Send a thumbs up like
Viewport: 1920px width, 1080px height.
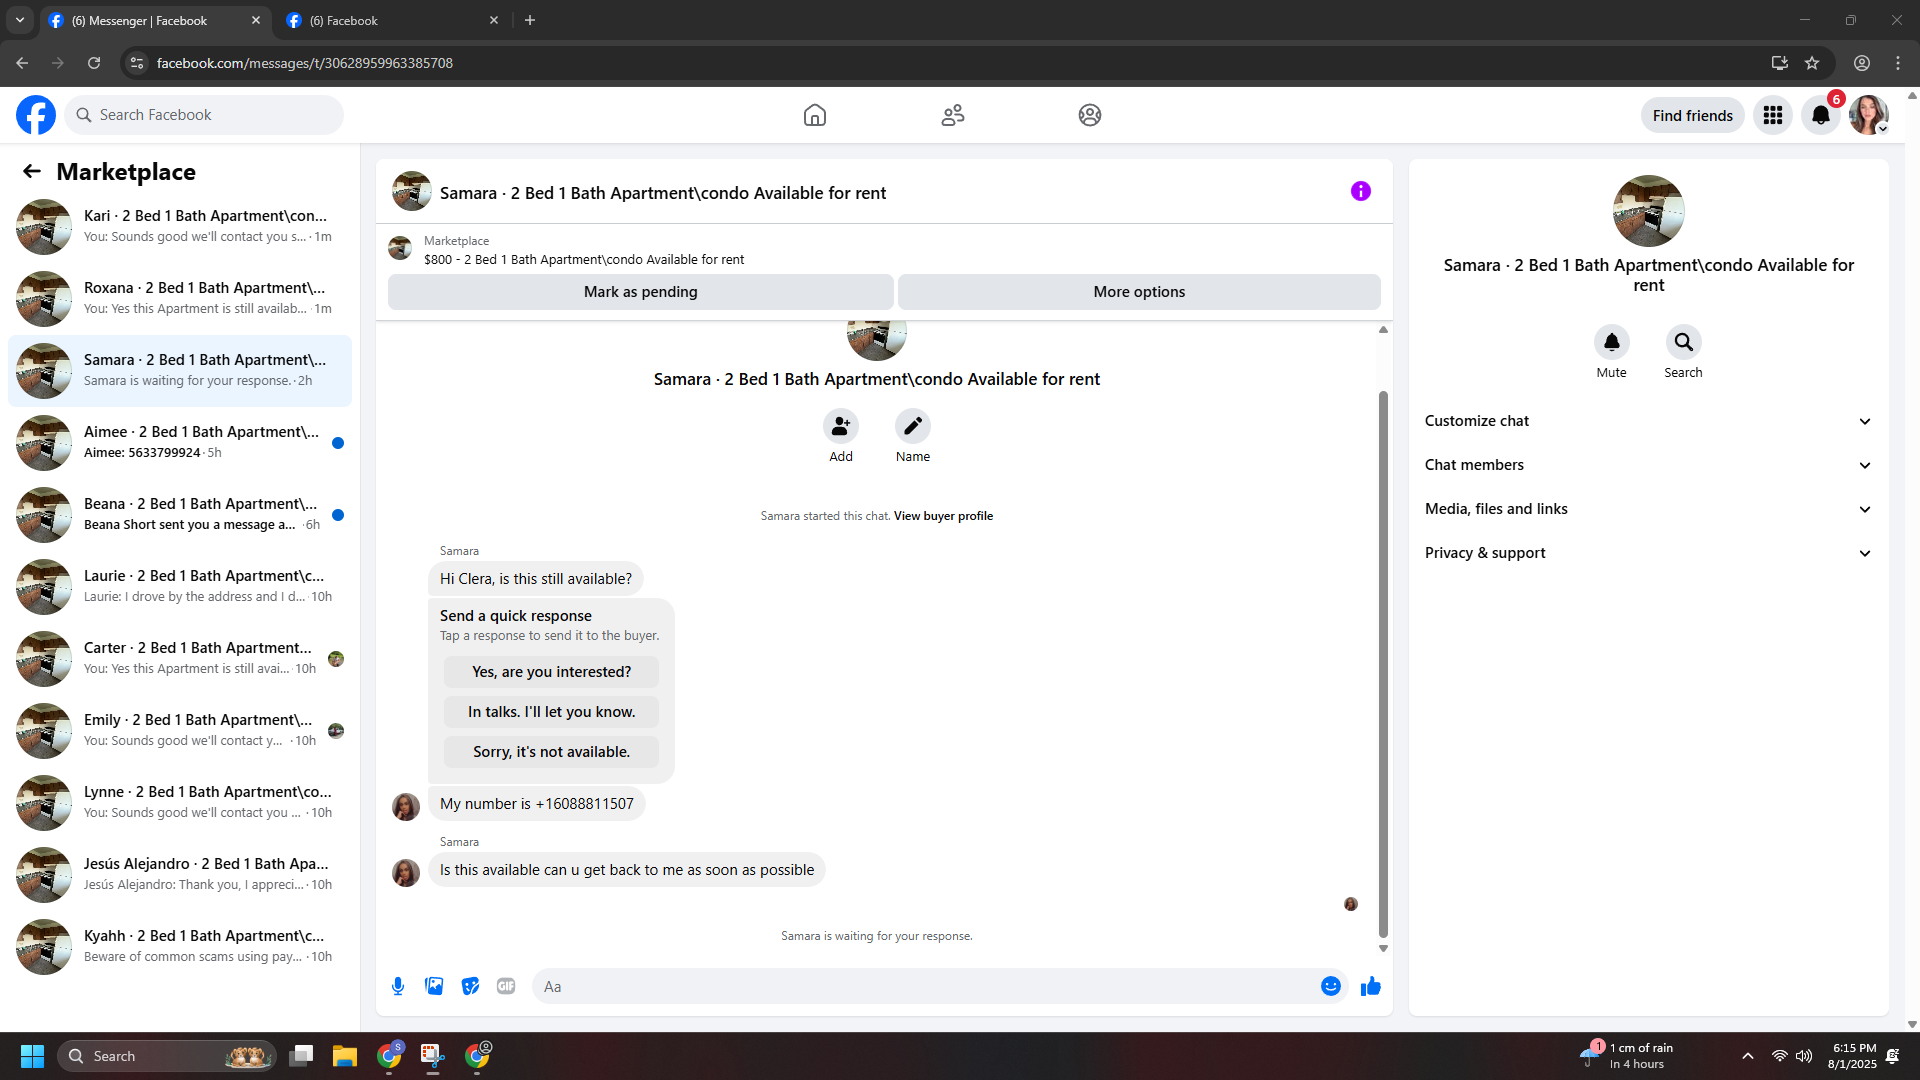coord(1370,986)
